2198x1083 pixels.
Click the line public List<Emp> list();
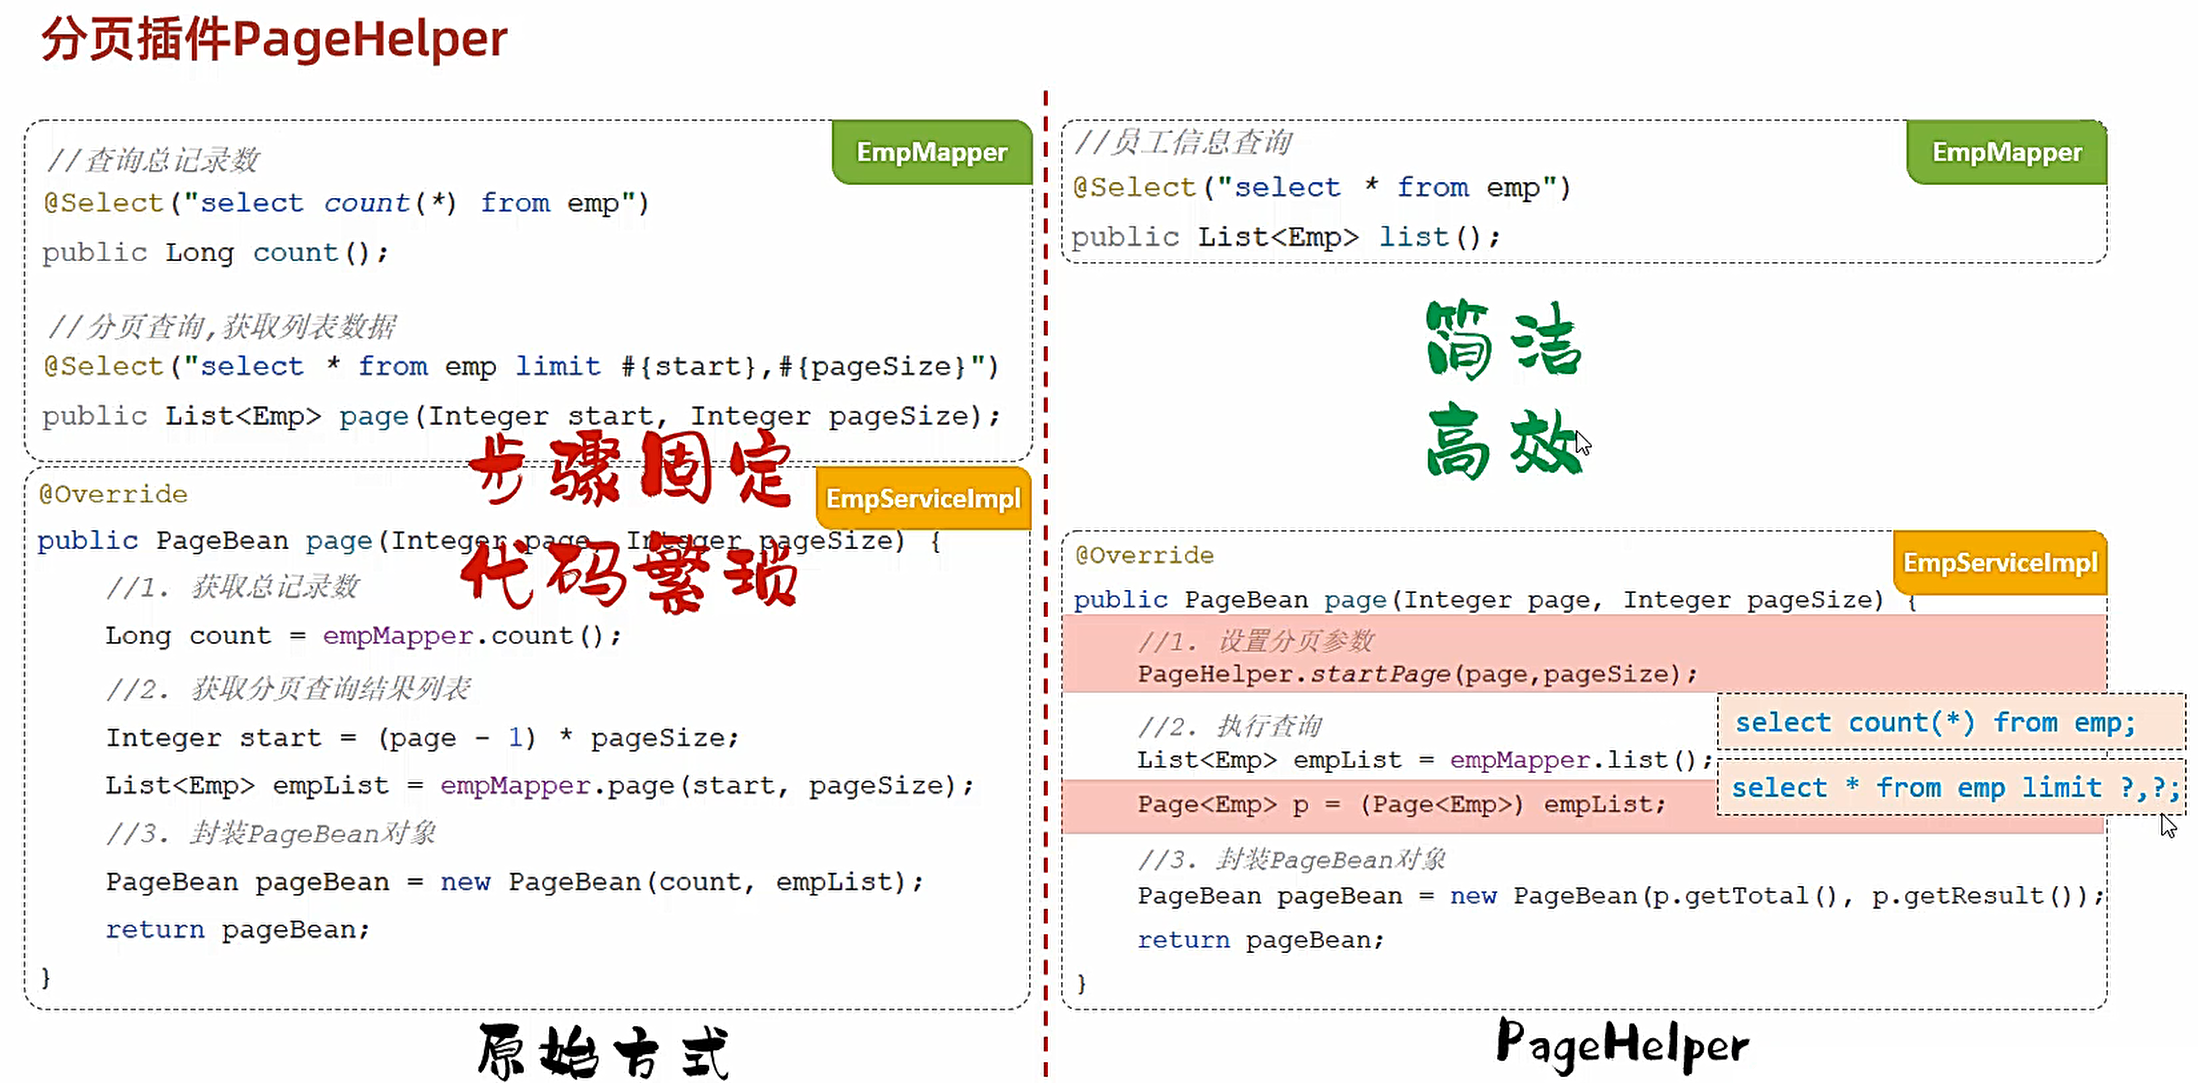(1286, 237)
